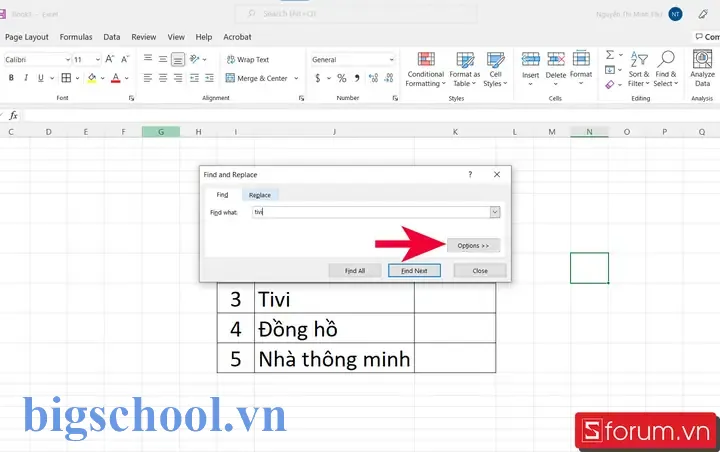Apply Comma style

click(x=357, y=78)
